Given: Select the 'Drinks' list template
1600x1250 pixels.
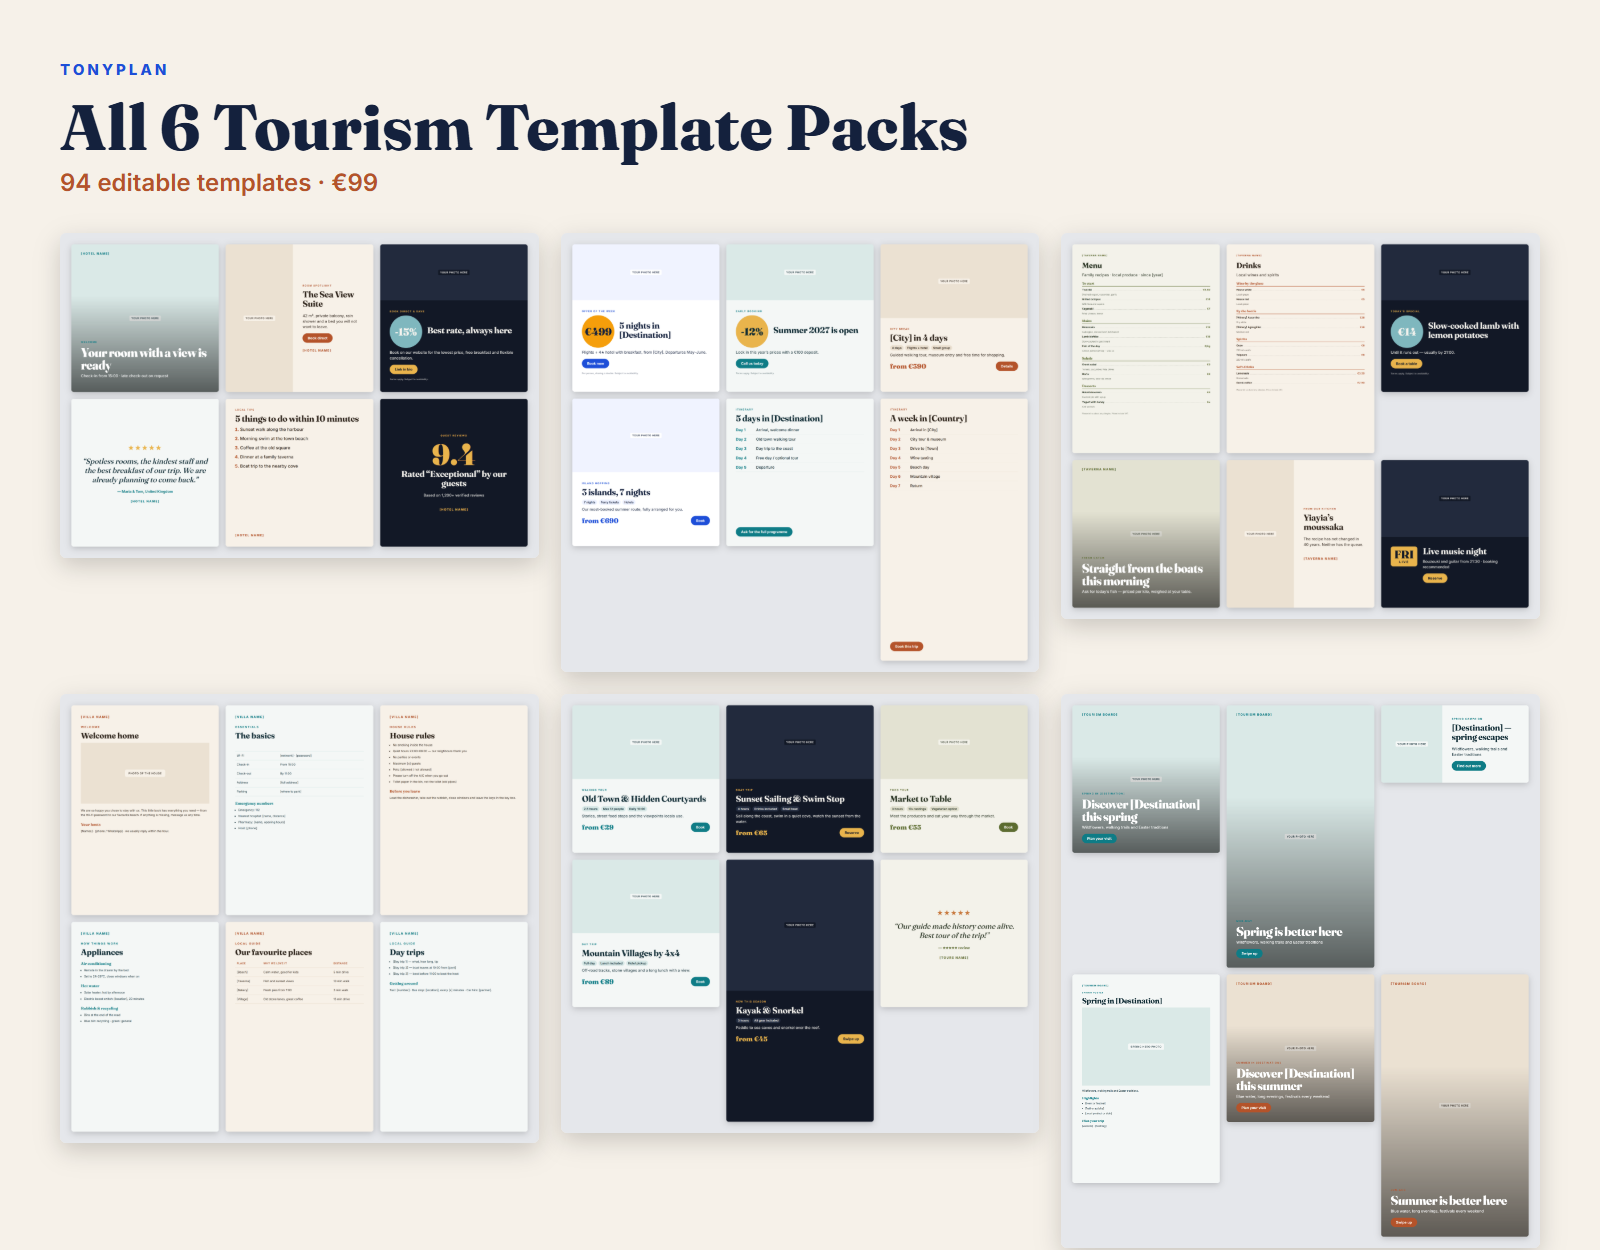Looking at the screenshot, I should [x=1301, y=349].
